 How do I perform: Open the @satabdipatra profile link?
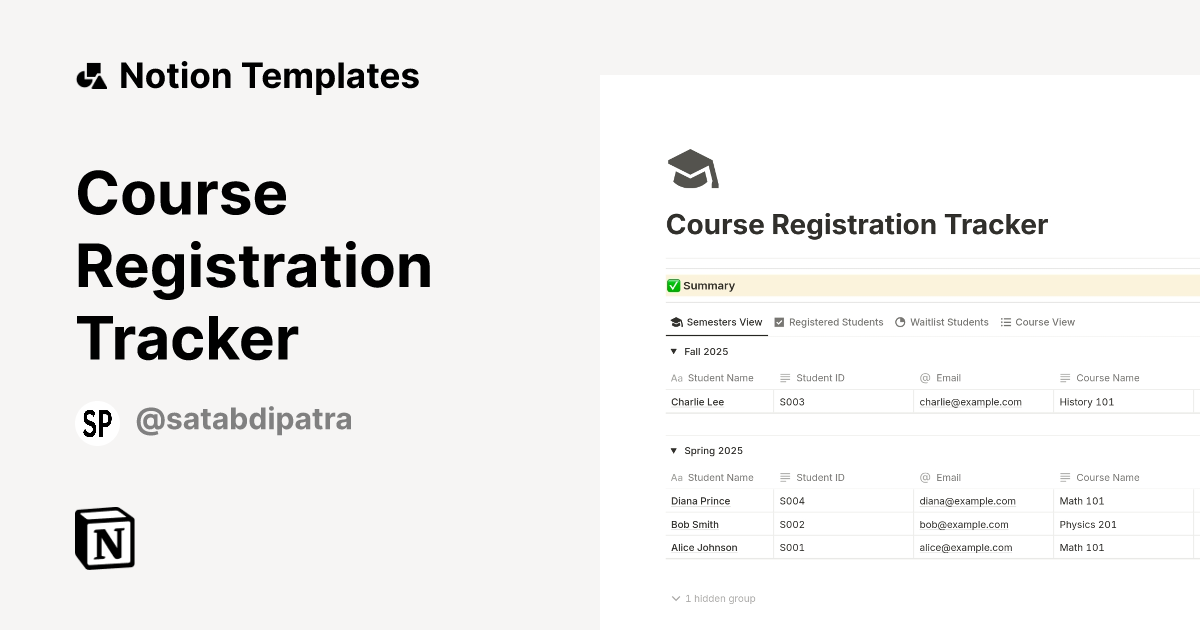click(244, 419)
